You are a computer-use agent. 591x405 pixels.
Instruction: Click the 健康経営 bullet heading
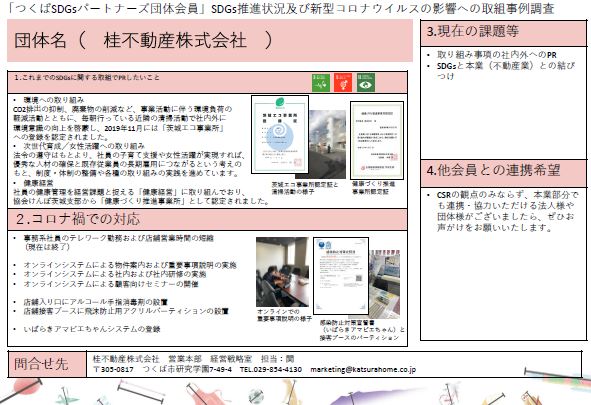pyautogui.click(x=38, y=183)
